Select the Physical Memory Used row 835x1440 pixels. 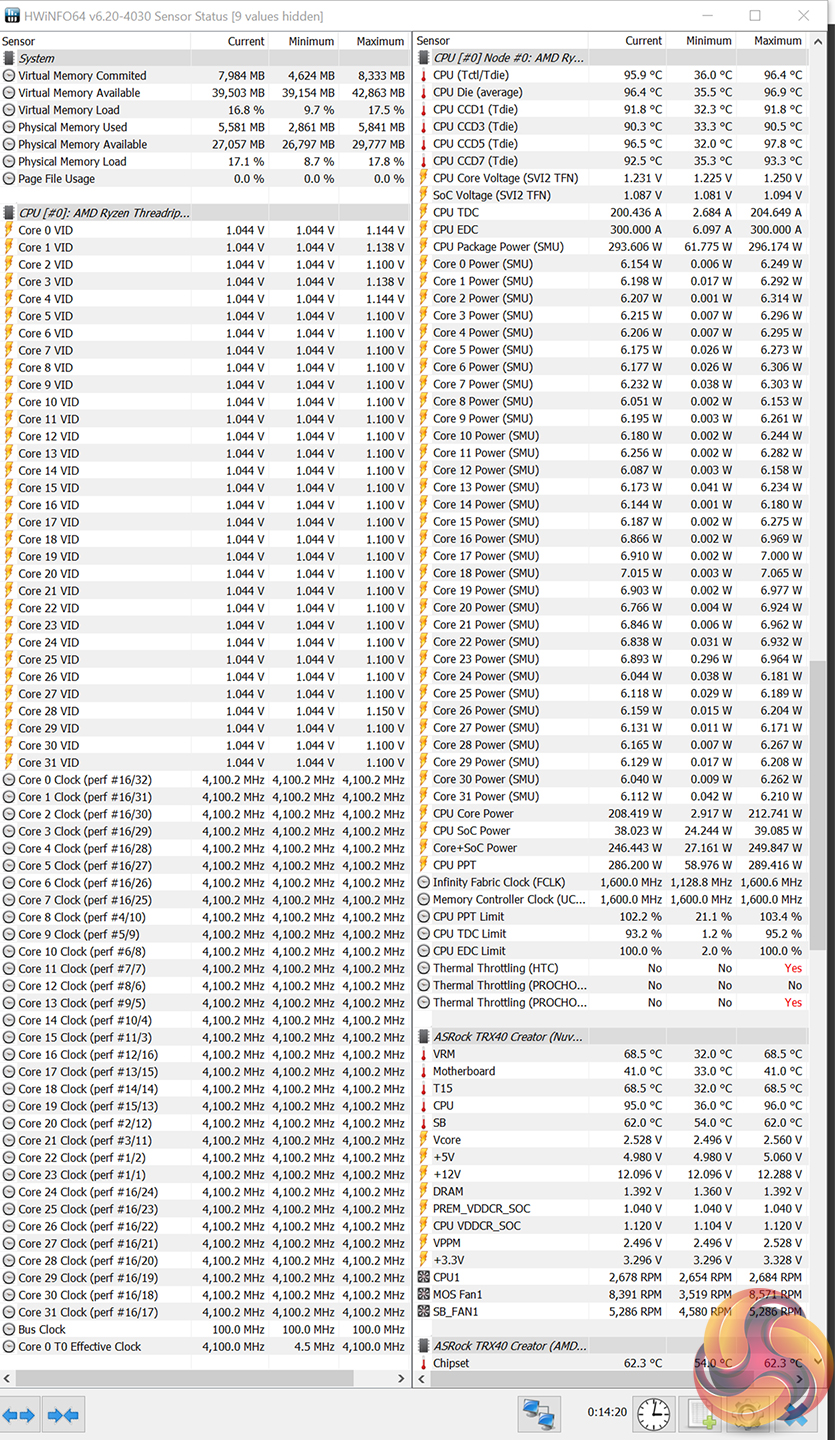(x=204, y=127)
